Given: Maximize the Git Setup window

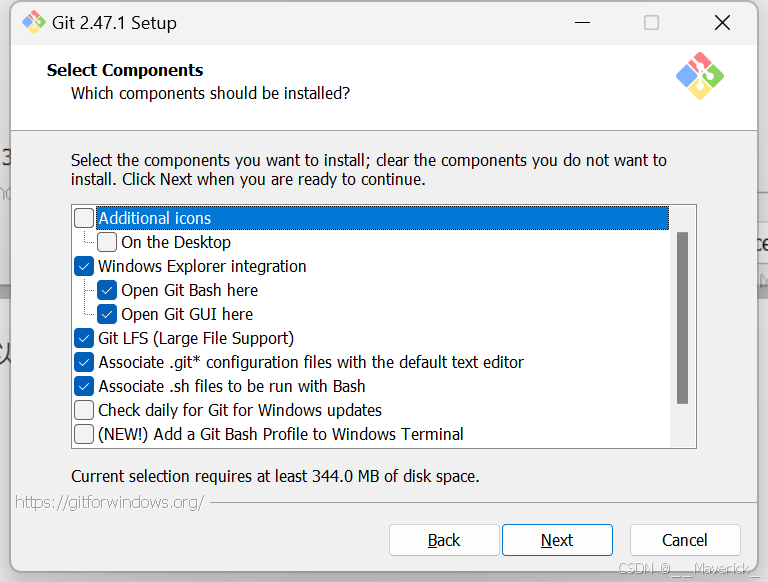Looking at the screenshot, I should [651, 22].
